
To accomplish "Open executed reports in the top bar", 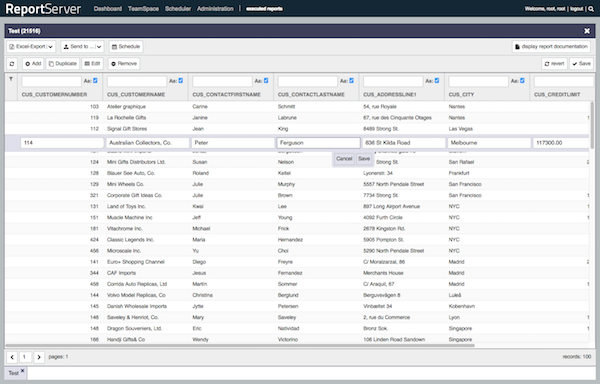I will pyautogui.click(x=264, y=9).
